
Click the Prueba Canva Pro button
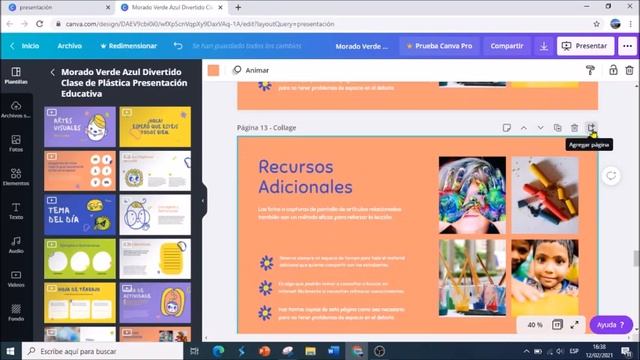[439, 46]
